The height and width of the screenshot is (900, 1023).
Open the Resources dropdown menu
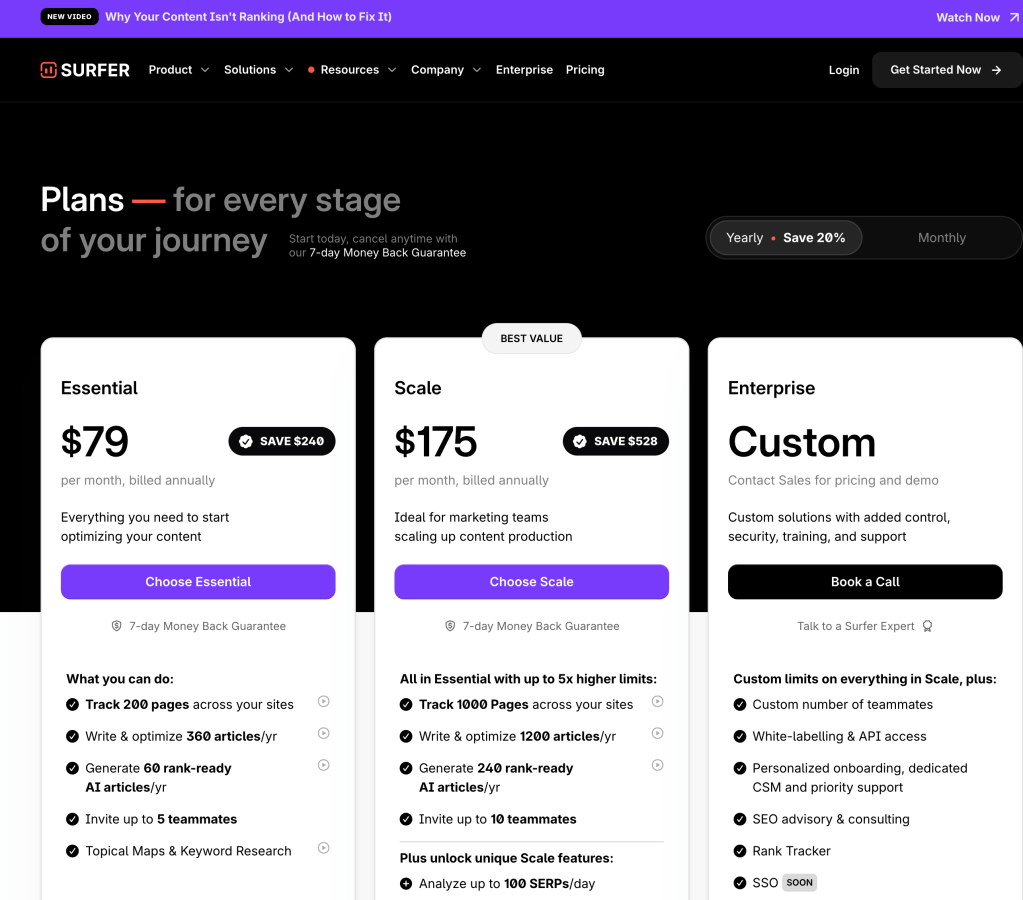(x=352, y=70)
